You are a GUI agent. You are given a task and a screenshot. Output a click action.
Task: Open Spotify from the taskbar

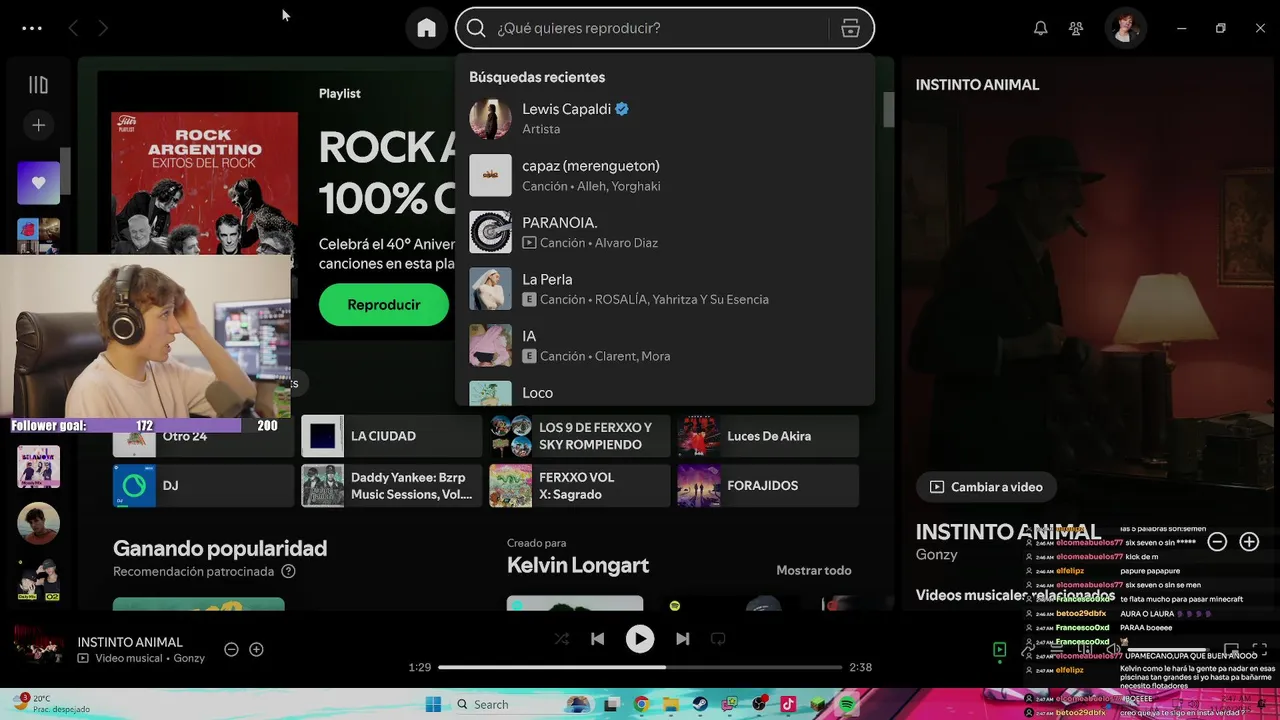(847, 705)
